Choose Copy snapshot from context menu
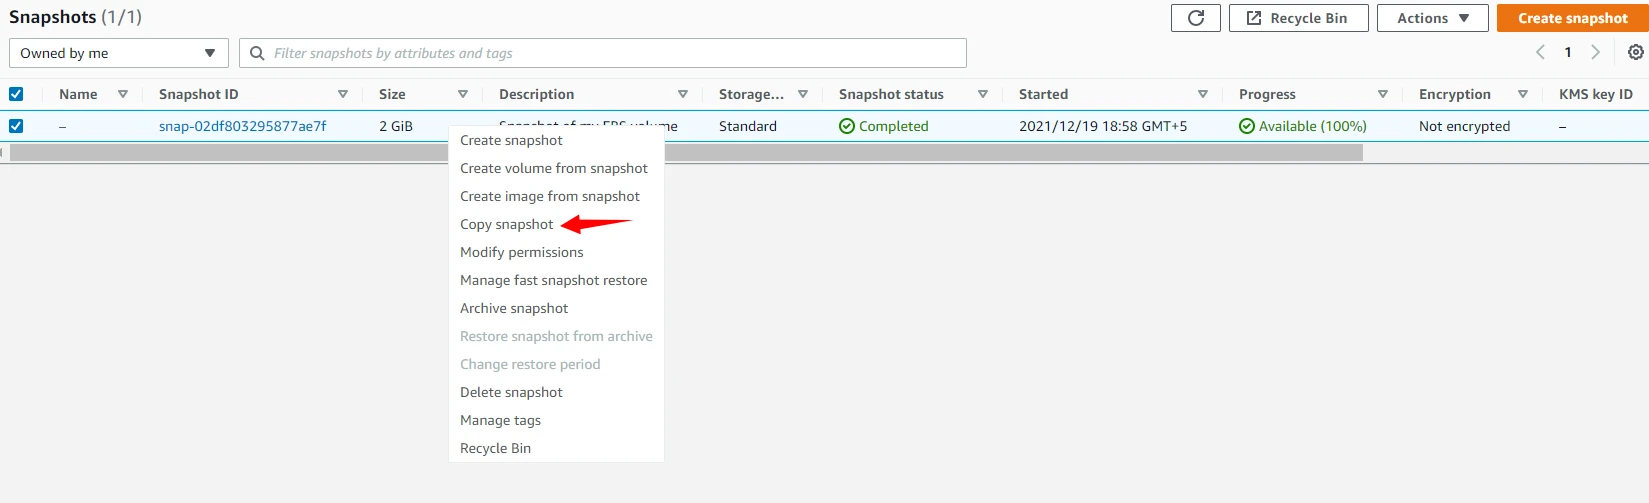Viewport: 1649px width, 503px height. [506, 224]
